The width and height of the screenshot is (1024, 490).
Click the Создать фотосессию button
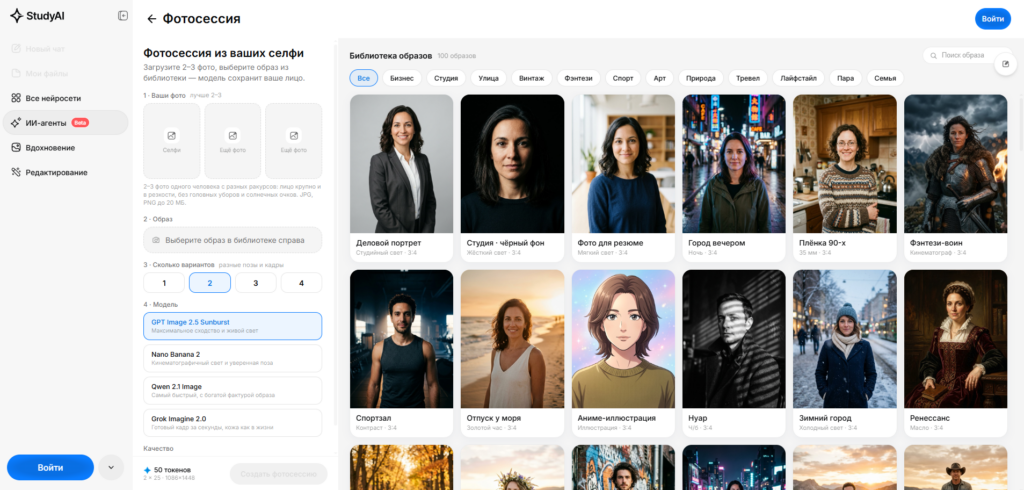click(278, 474)
